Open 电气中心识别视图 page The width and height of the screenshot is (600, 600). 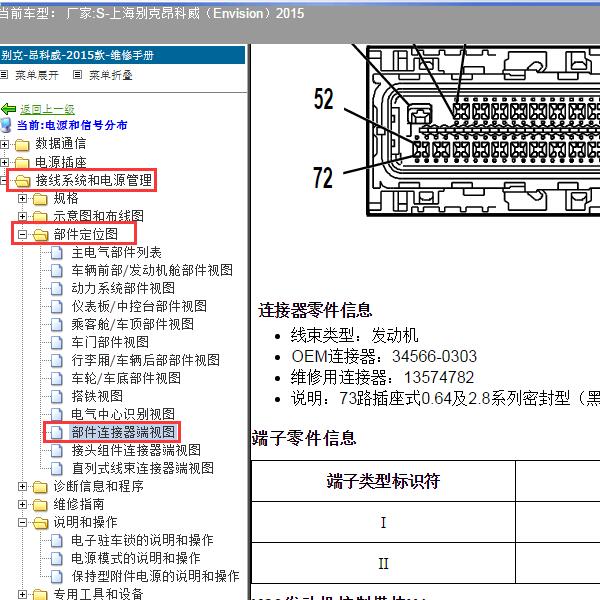pyautogui.click(x=123, y=414)
